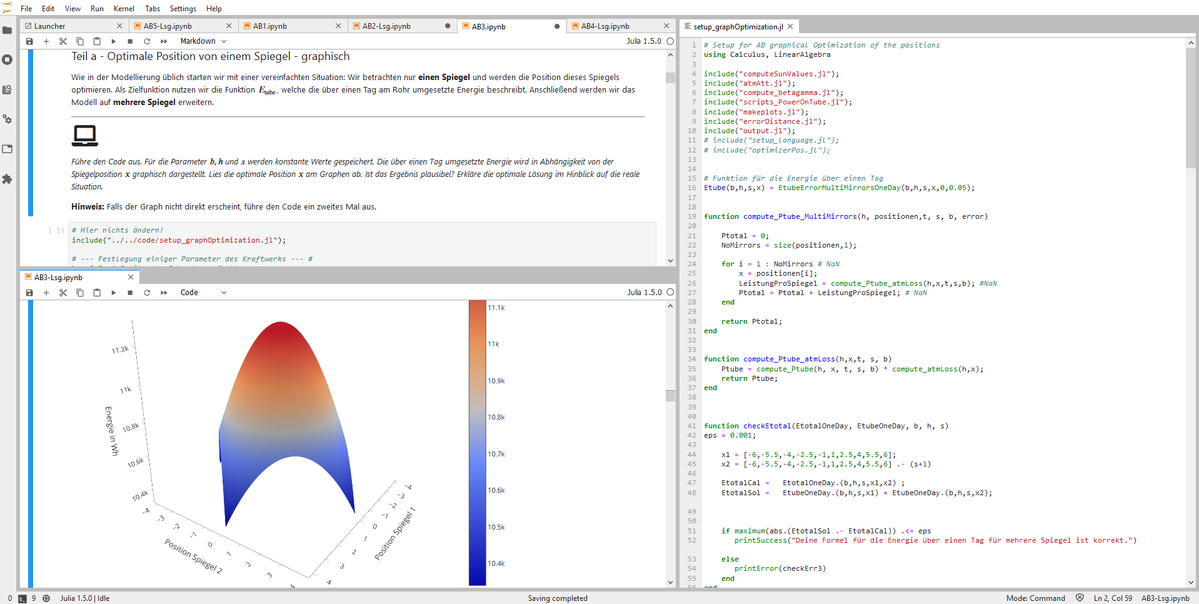This screenshot has width=1199, height=604.
Task: Open the Markdown cell type dropdown
Action: click(x=203, y=41)
